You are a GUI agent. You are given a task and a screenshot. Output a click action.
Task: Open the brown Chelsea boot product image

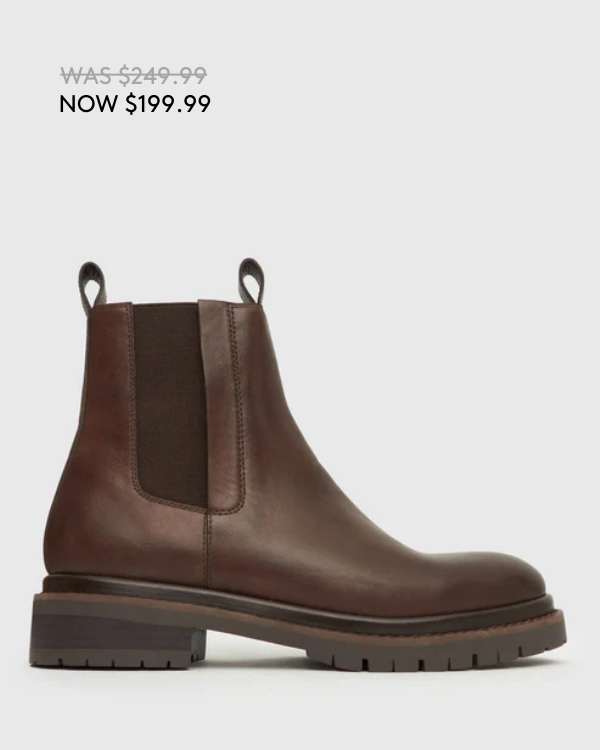[x=298, y=463]
